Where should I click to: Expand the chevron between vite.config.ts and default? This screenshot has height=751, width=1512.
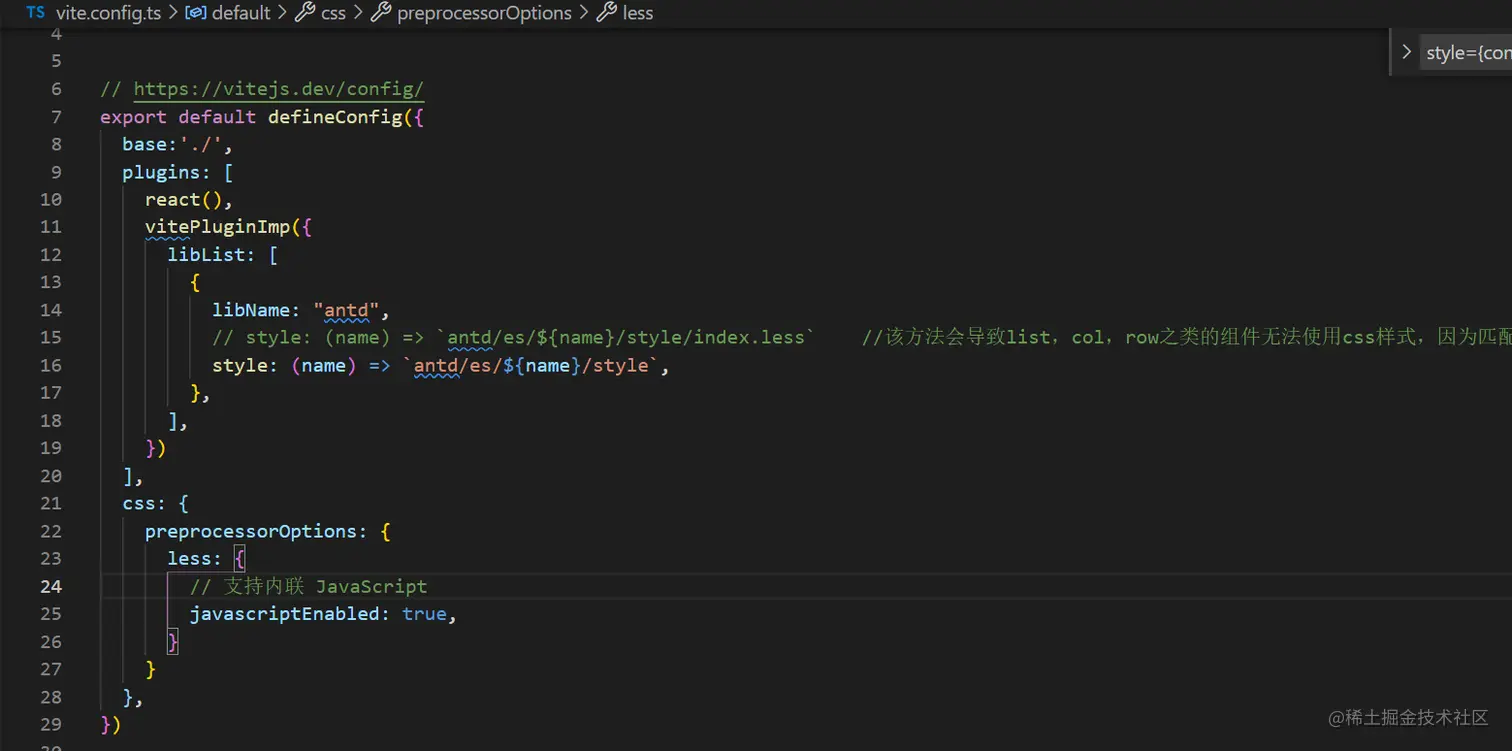click(172, 13)
